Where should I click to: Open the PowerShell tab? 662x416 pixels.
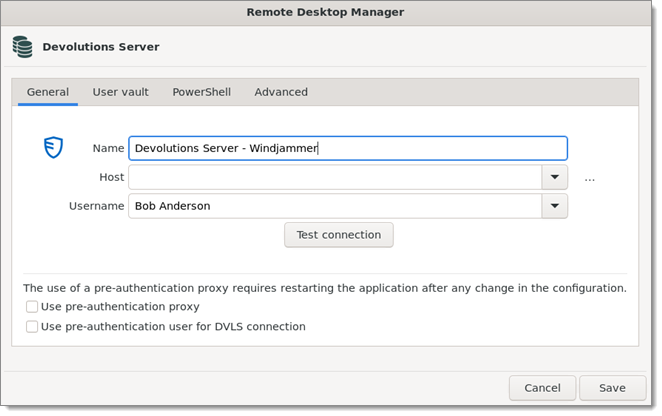[x=201, y=92]
